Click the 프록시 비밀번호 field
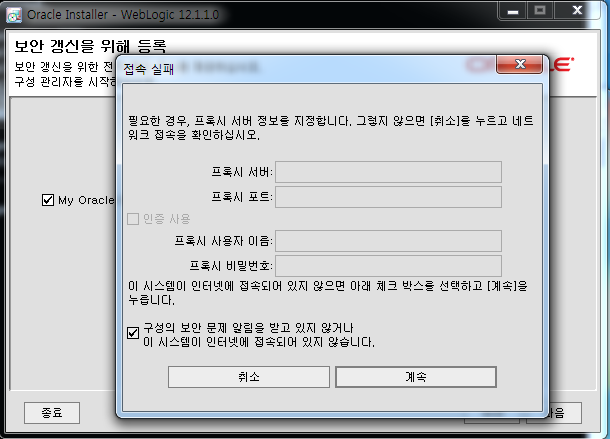Viewport: 610px width, 439px height. pyautogui.click(x=388, y=266)
